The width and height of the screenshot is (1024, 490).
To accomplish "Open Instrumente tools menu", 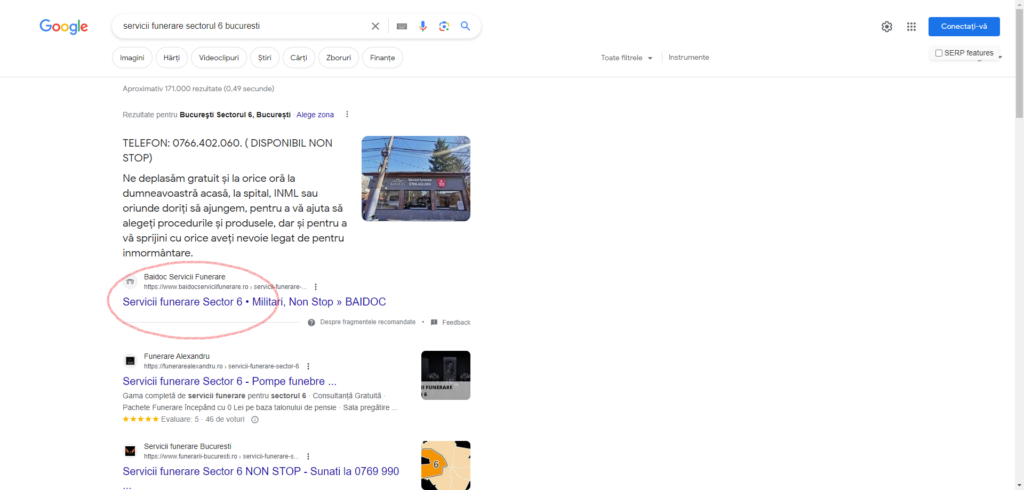I will point(689,57).
